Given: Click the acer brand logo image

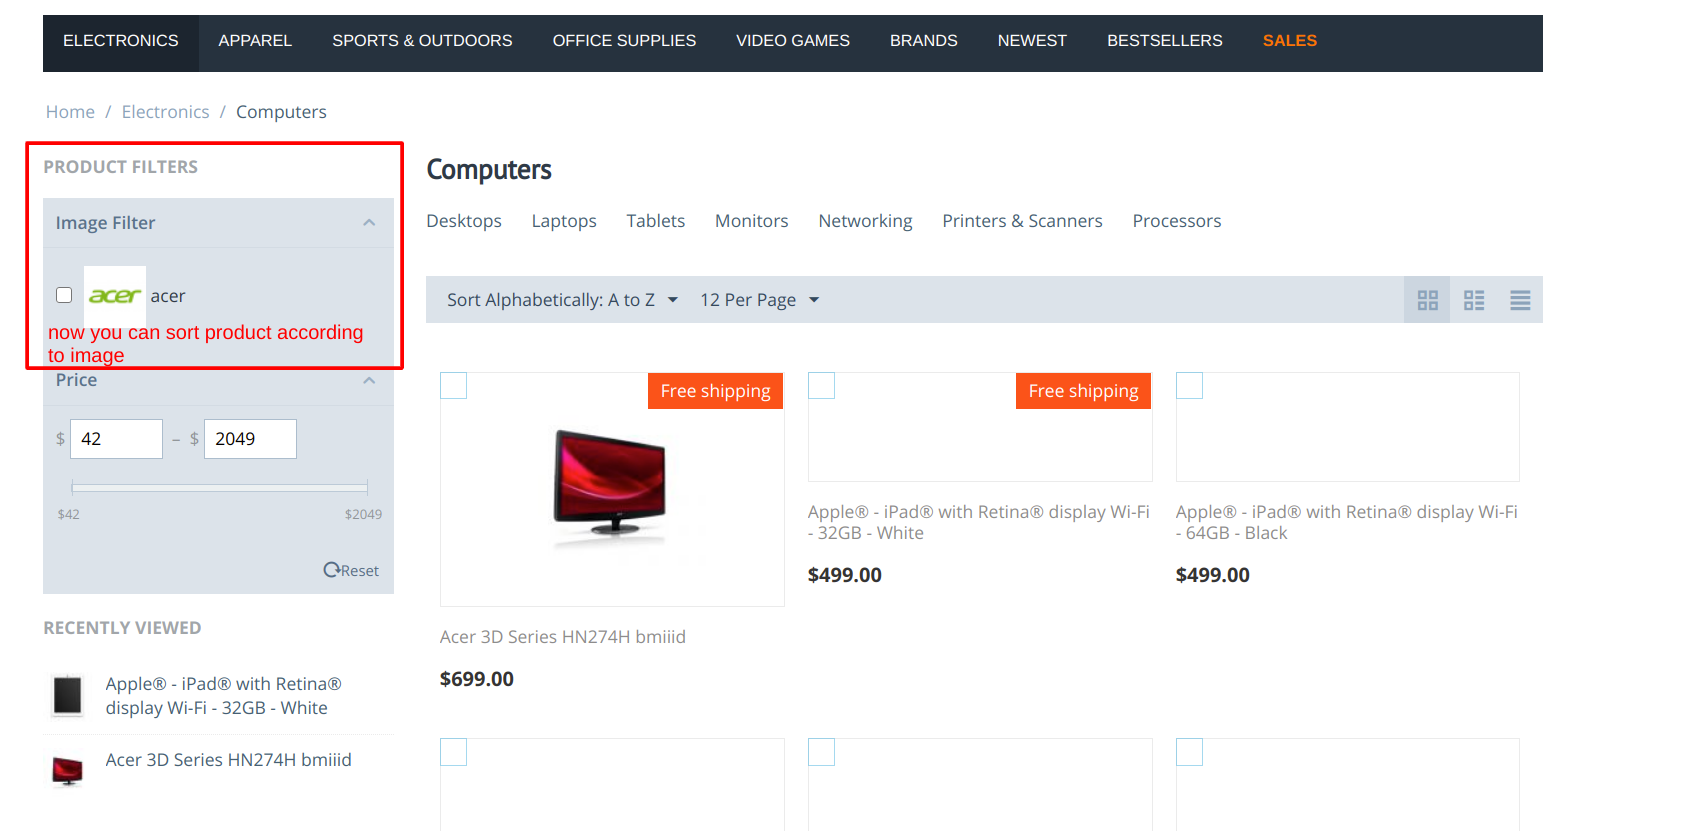Looking at the screenshot, I should [115, 295].
